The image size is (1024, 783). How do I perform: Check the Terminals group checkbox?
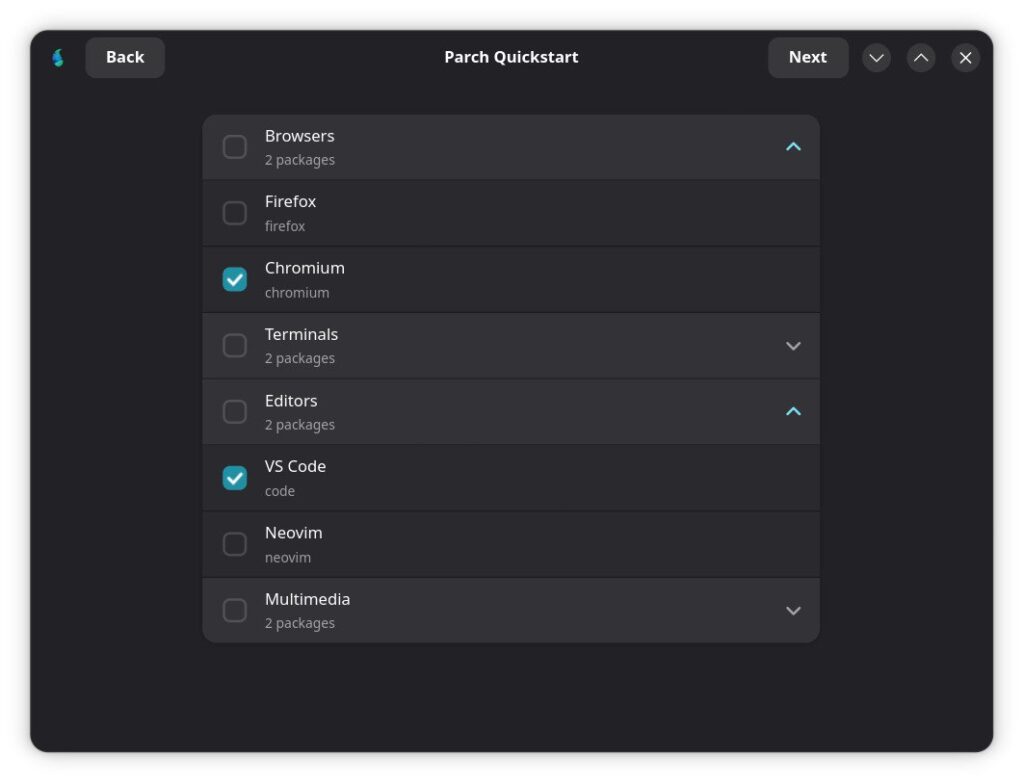tap(235, 346)
